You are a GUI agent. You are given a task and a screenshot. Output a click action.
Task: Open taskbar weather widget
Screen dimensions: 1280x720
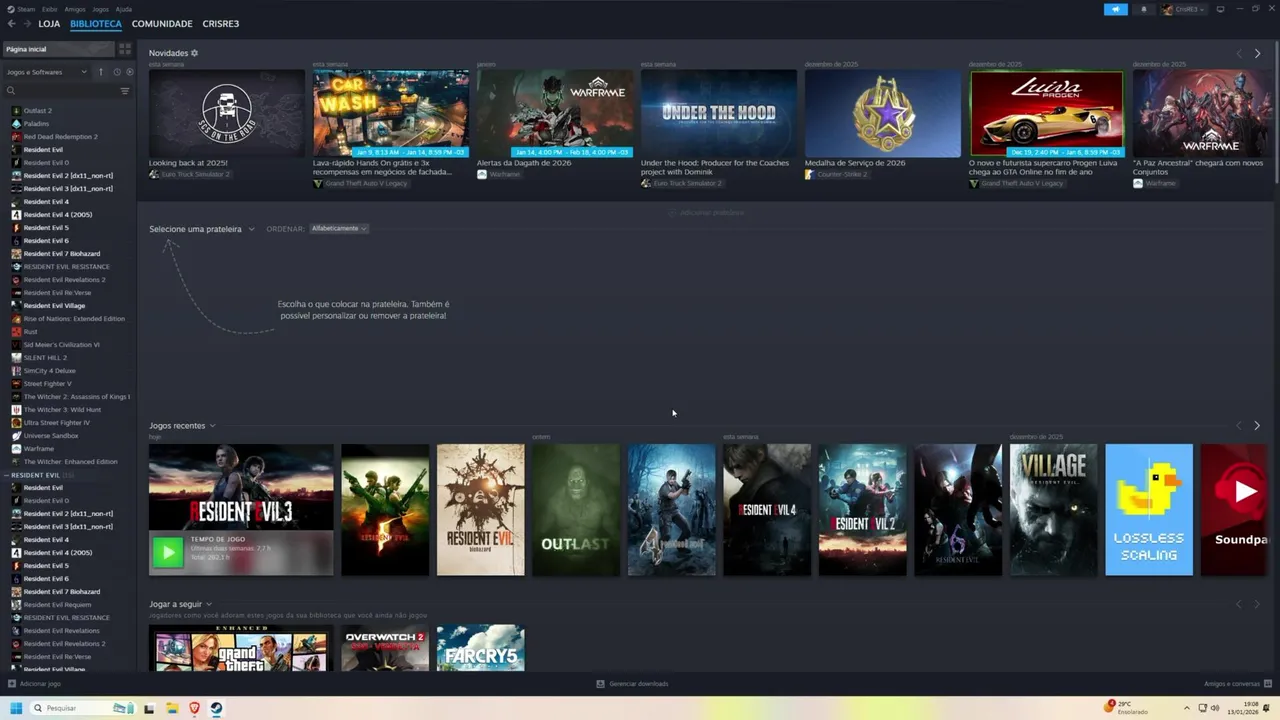tap(1126, 708)
